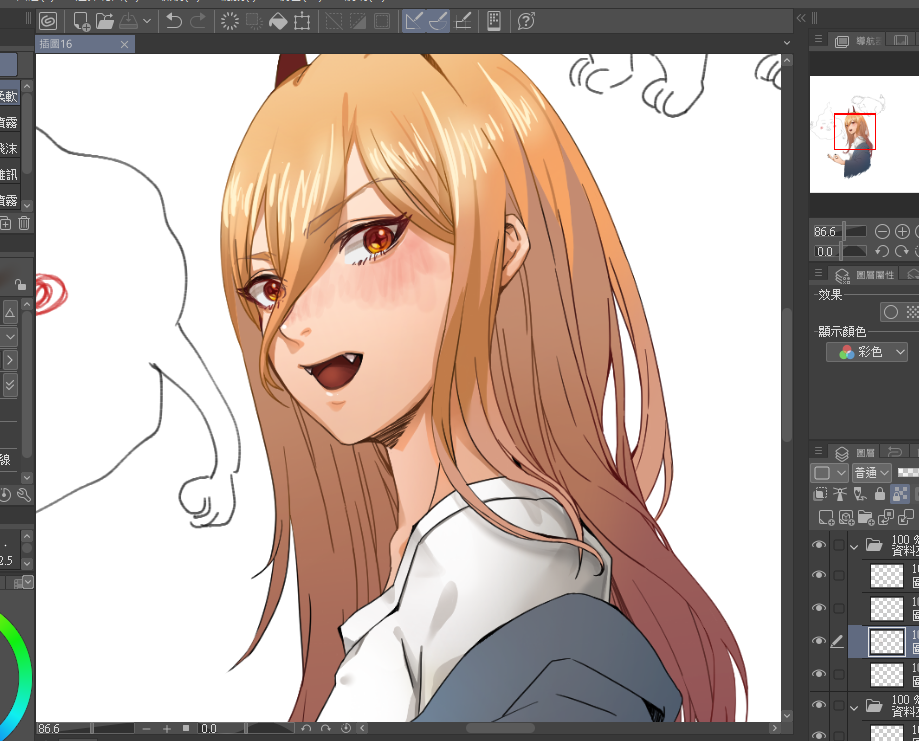Toggle Snap to Ruler
The image size is (919, 741).
click(x=414, y=22)
